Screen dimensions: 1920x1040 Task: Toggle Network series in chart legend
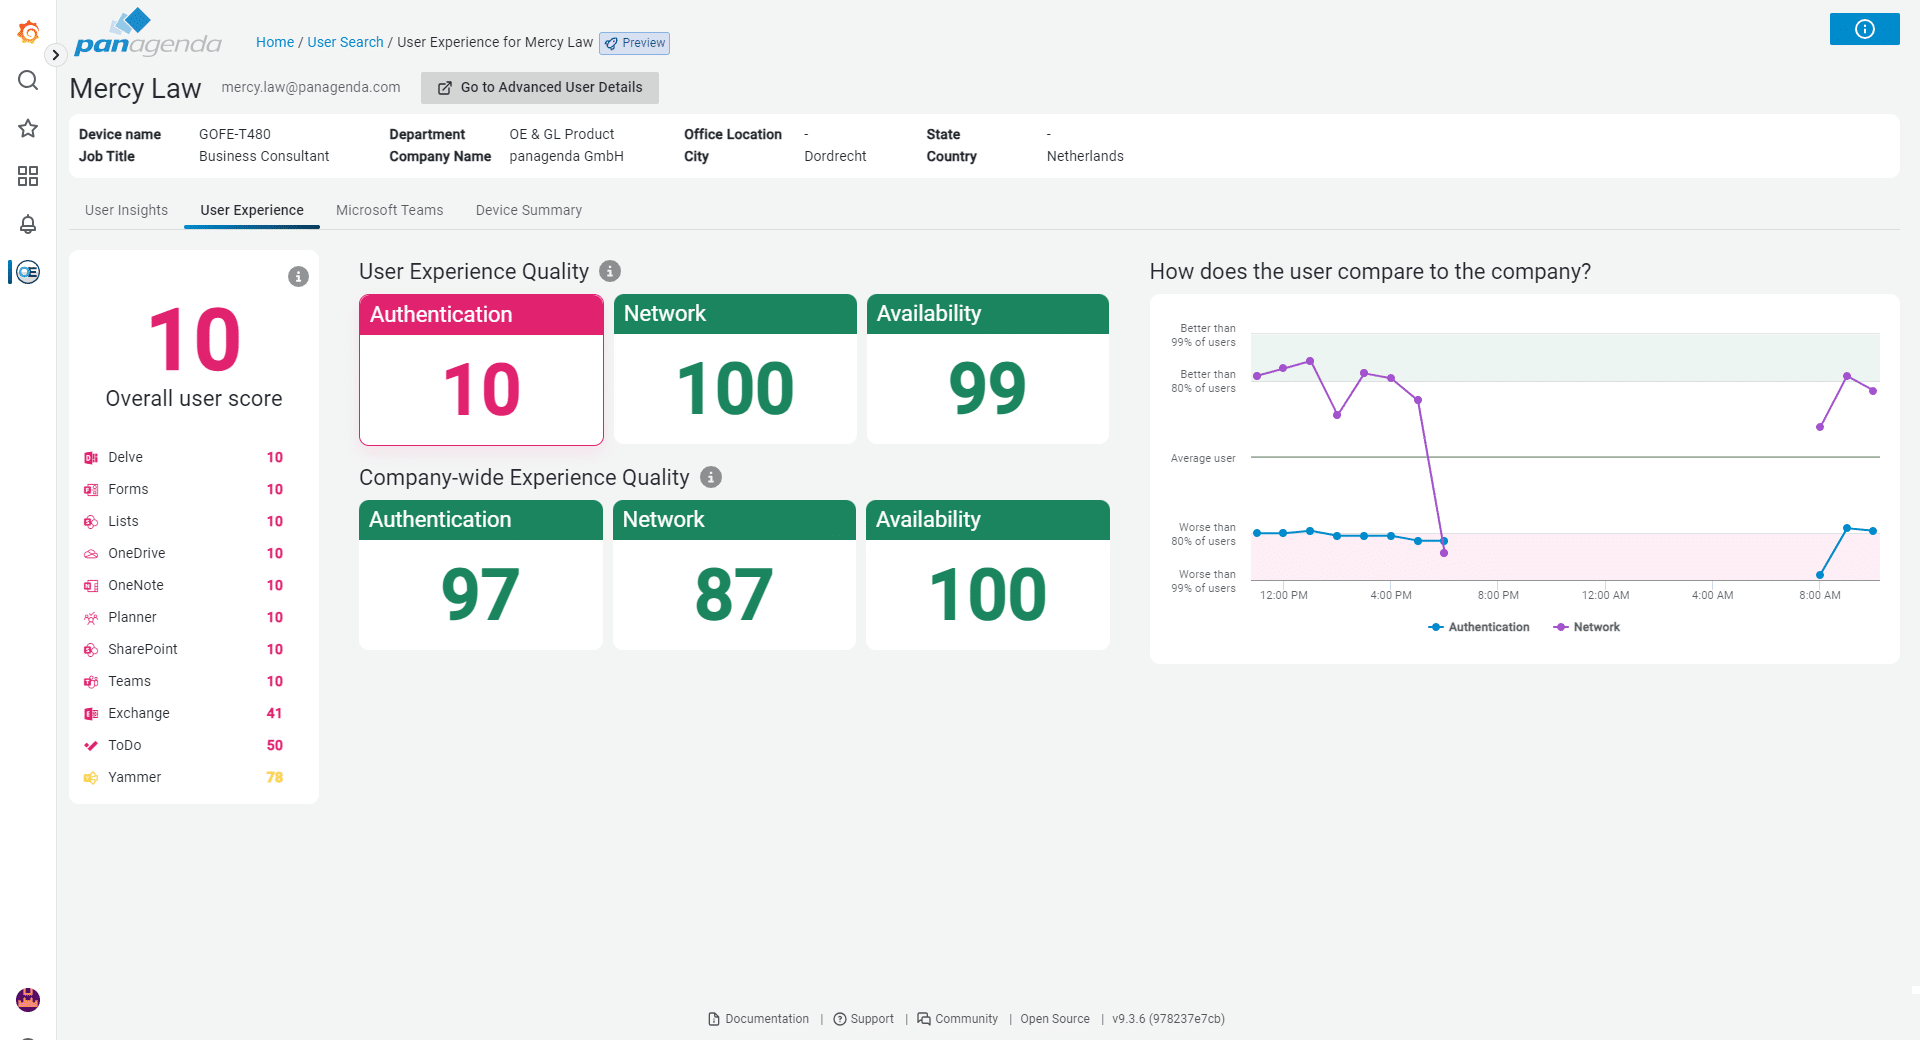(x=1586, y=627)
